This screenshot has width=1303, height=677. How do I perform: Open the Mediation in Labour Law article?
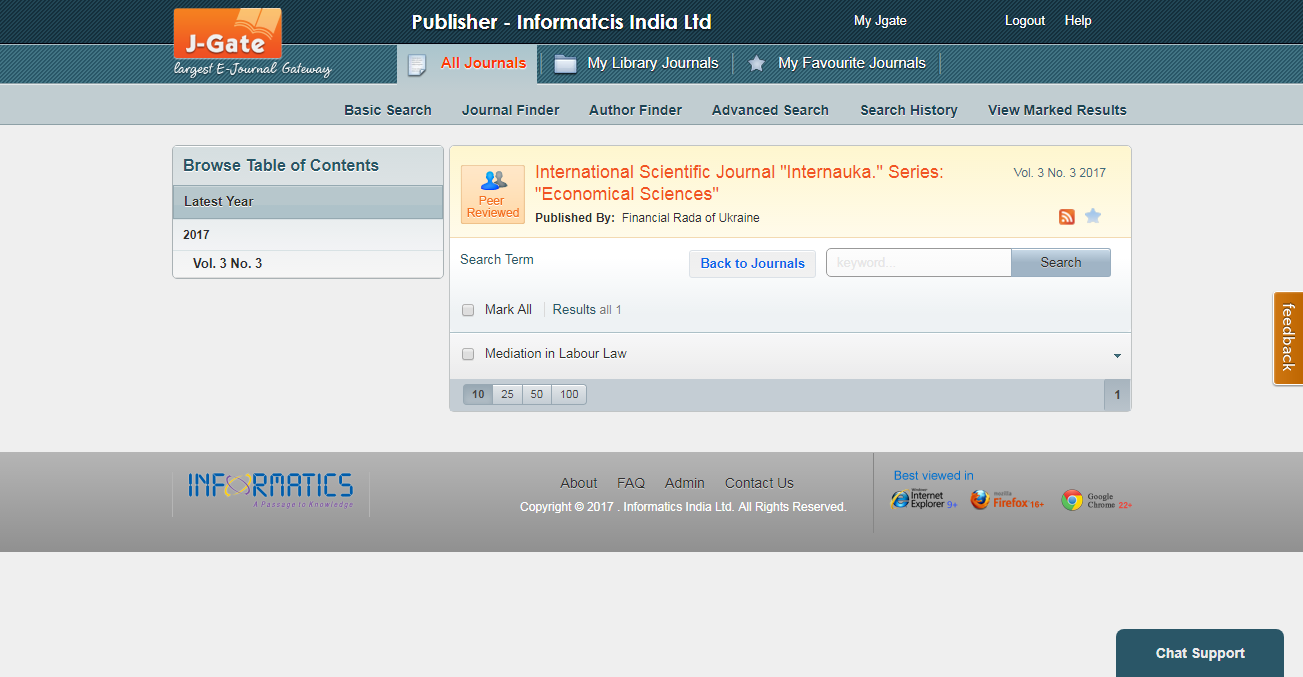point(556,353)
